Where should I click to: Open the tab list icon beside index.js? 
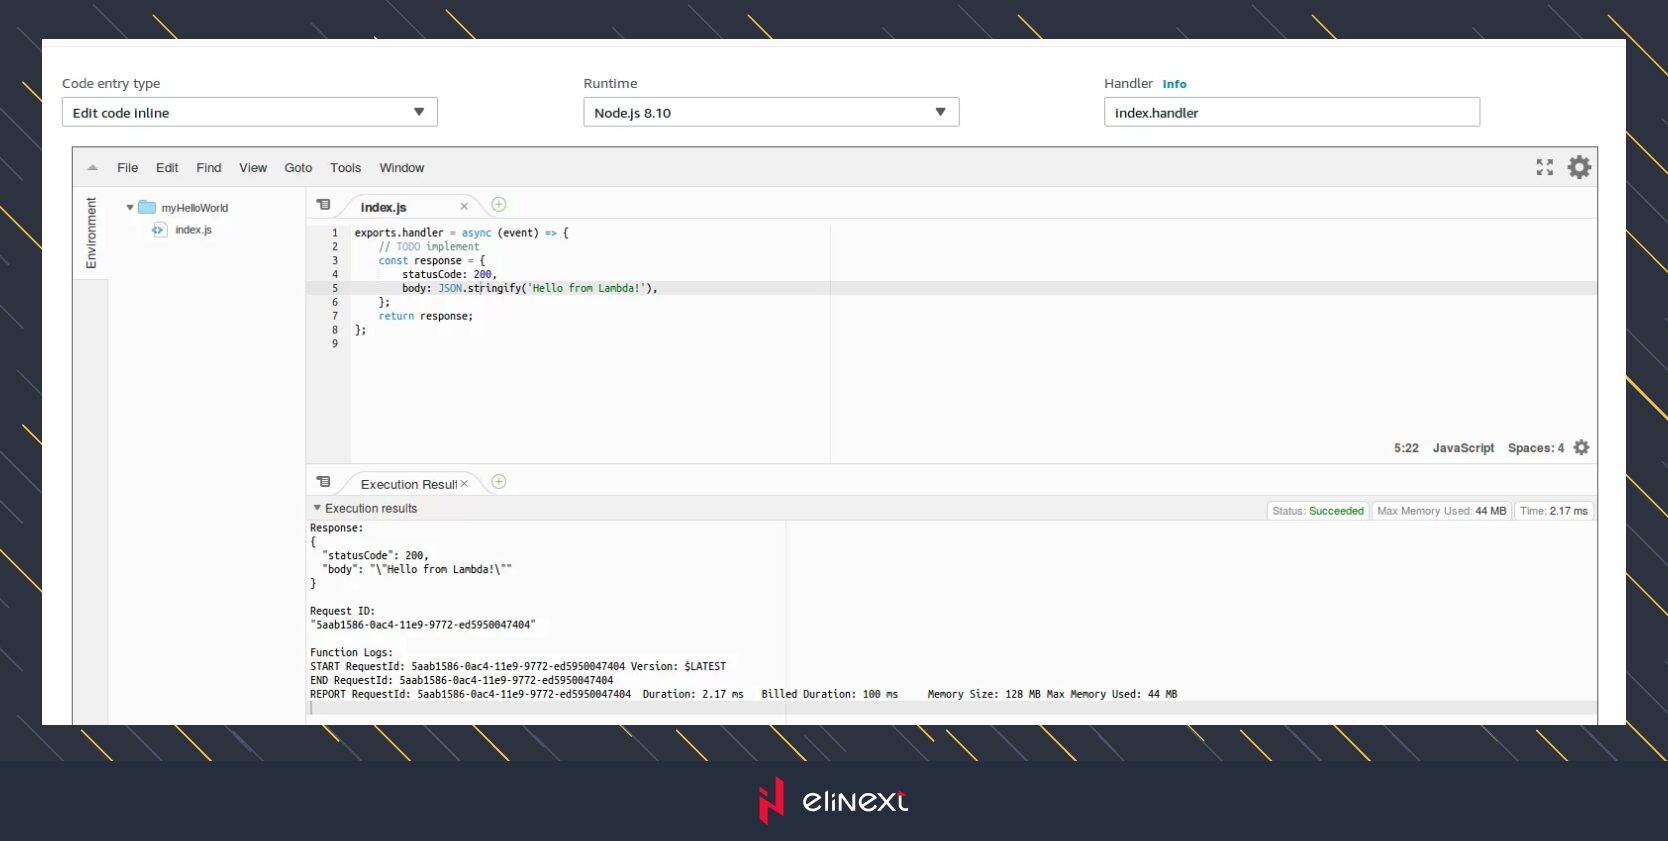[x=323, y=205]
